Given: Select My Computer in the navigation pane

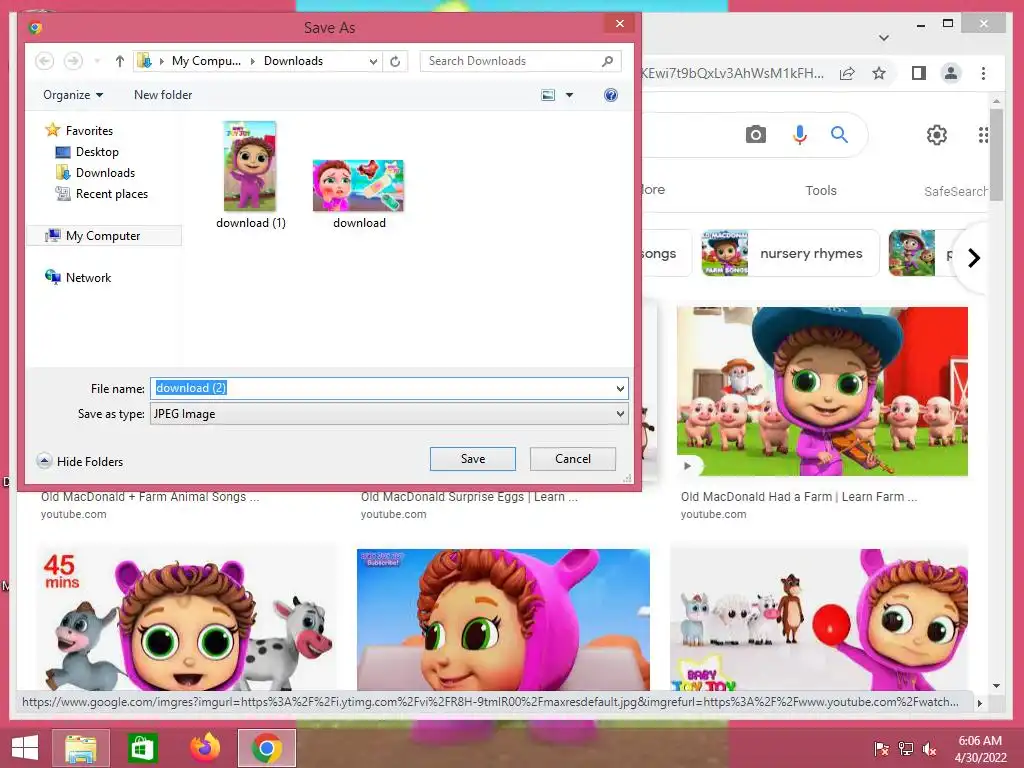Looking at the screenshot, I should tap(104, 236).
